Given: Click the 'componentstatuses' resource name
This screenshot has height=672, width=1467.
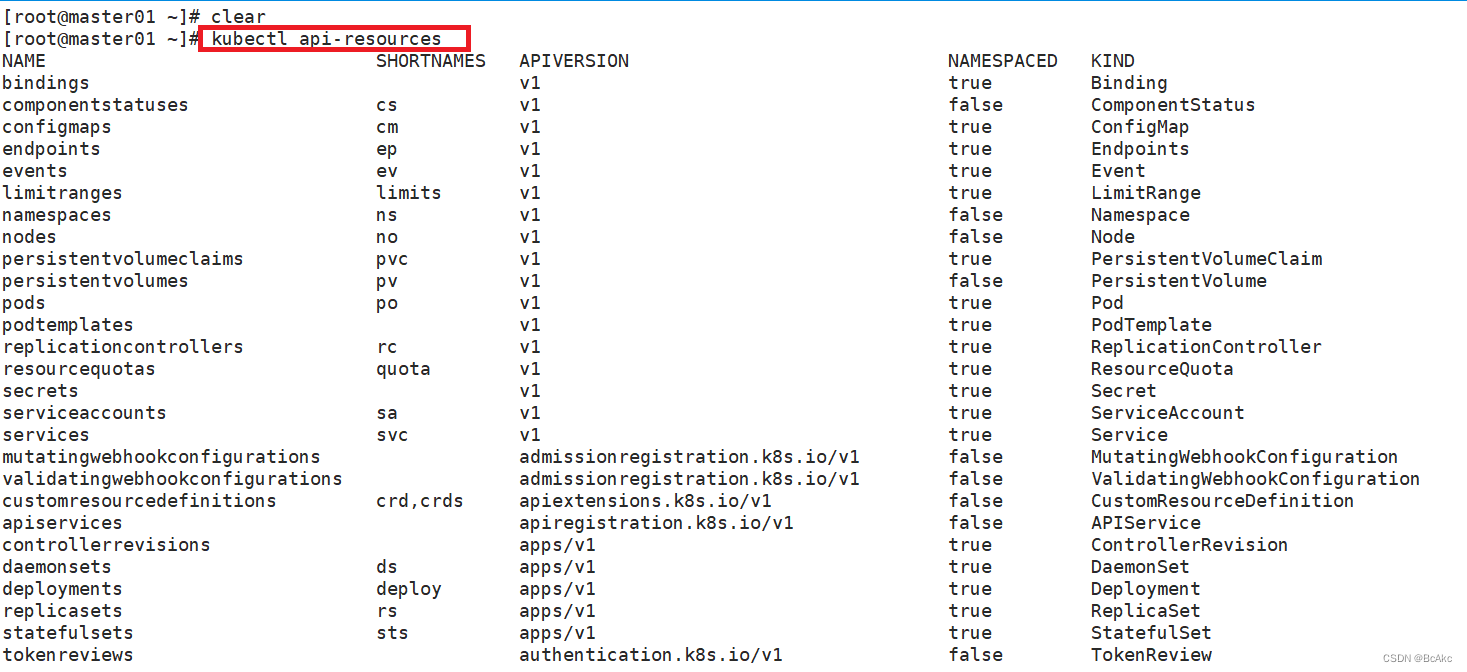Looking at the screenshot, I should (95, 105).
